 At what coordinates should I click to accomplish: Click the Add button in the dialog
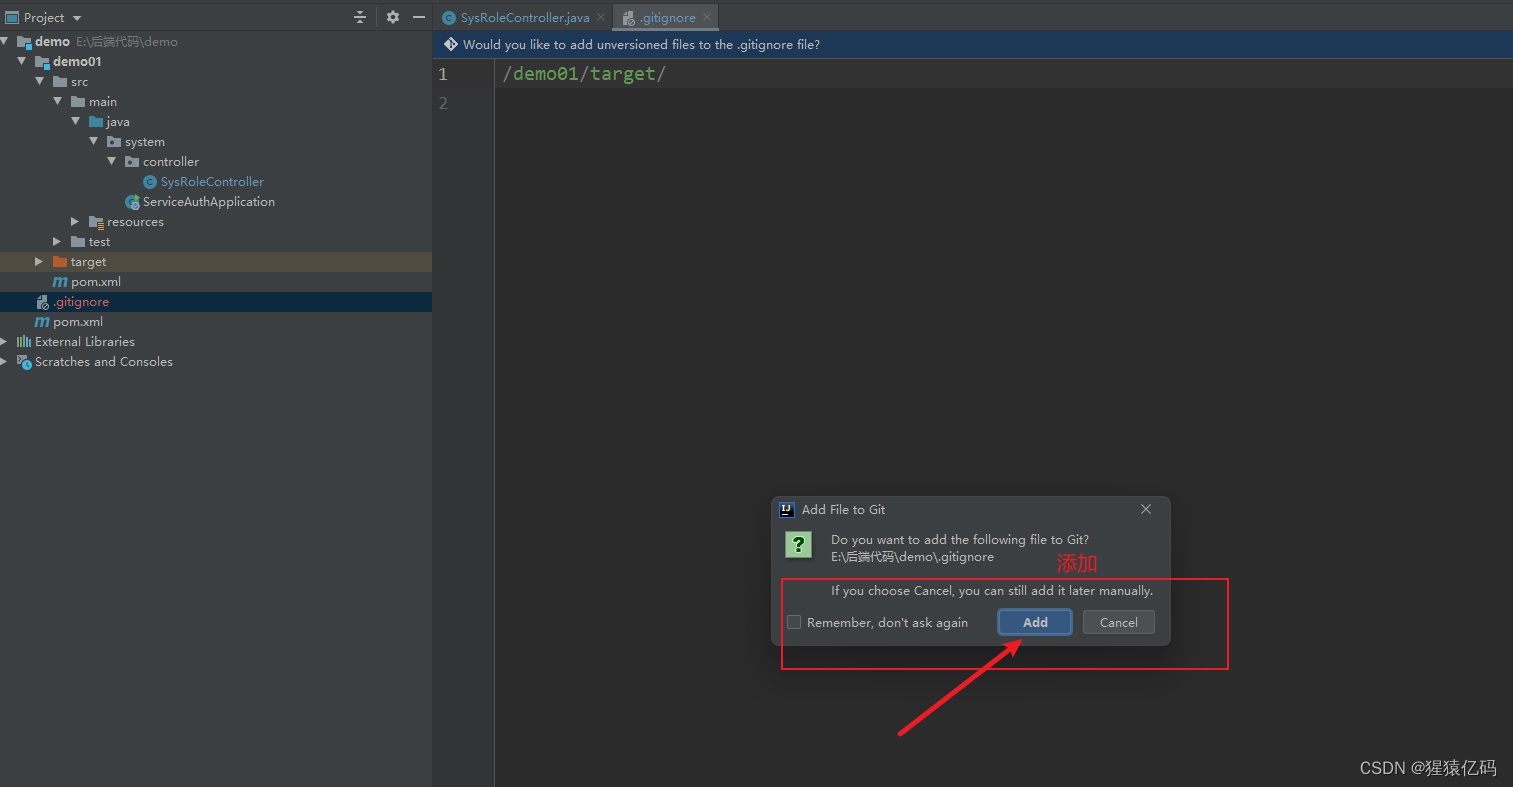(1035, 622)
